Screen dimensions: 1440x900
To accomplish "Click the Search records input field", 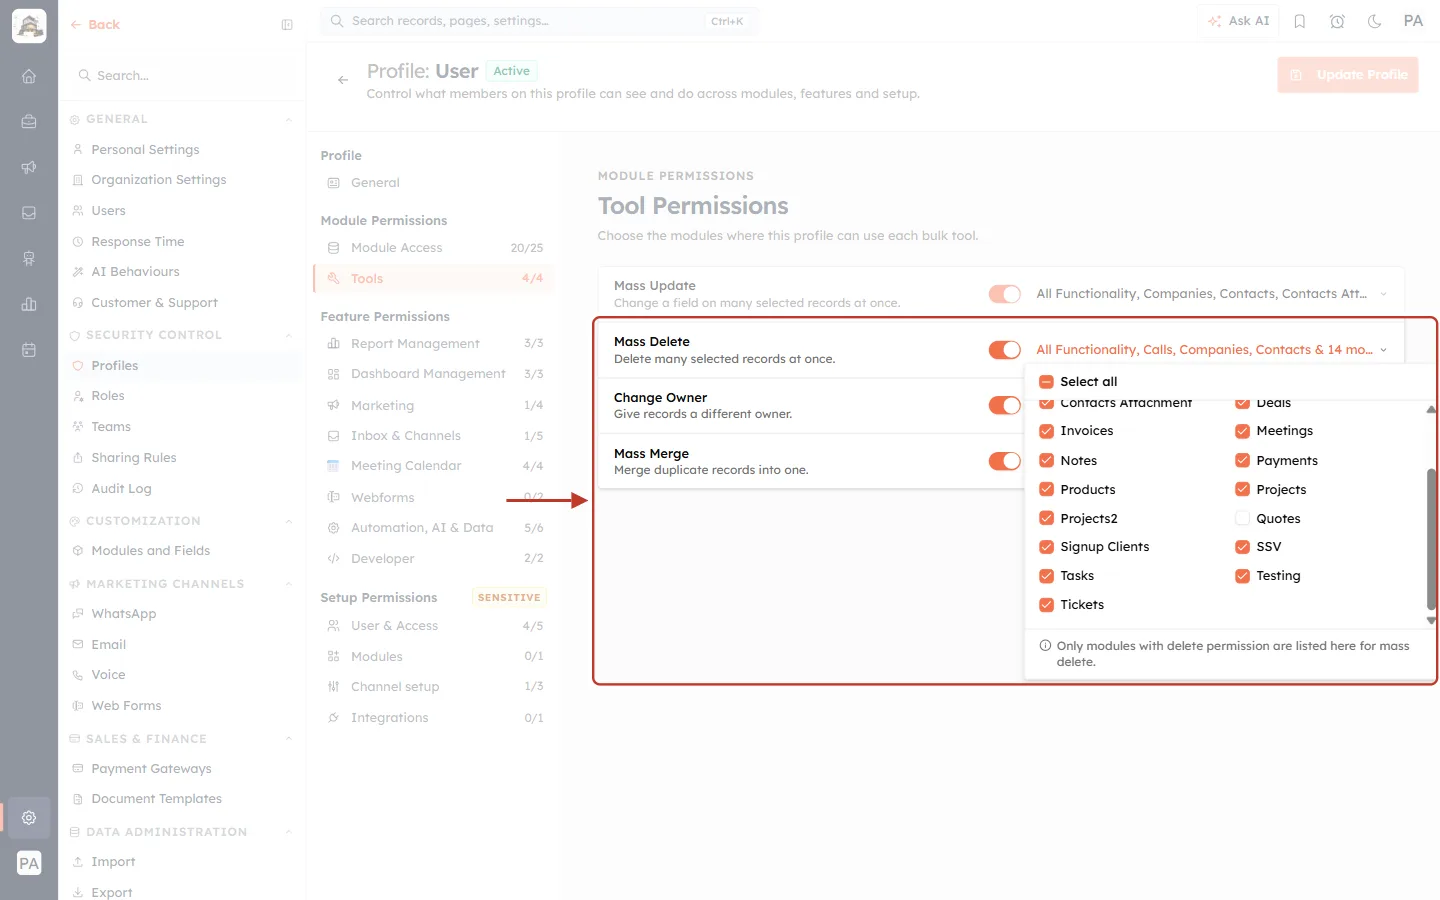I will [x=539, y=21].
